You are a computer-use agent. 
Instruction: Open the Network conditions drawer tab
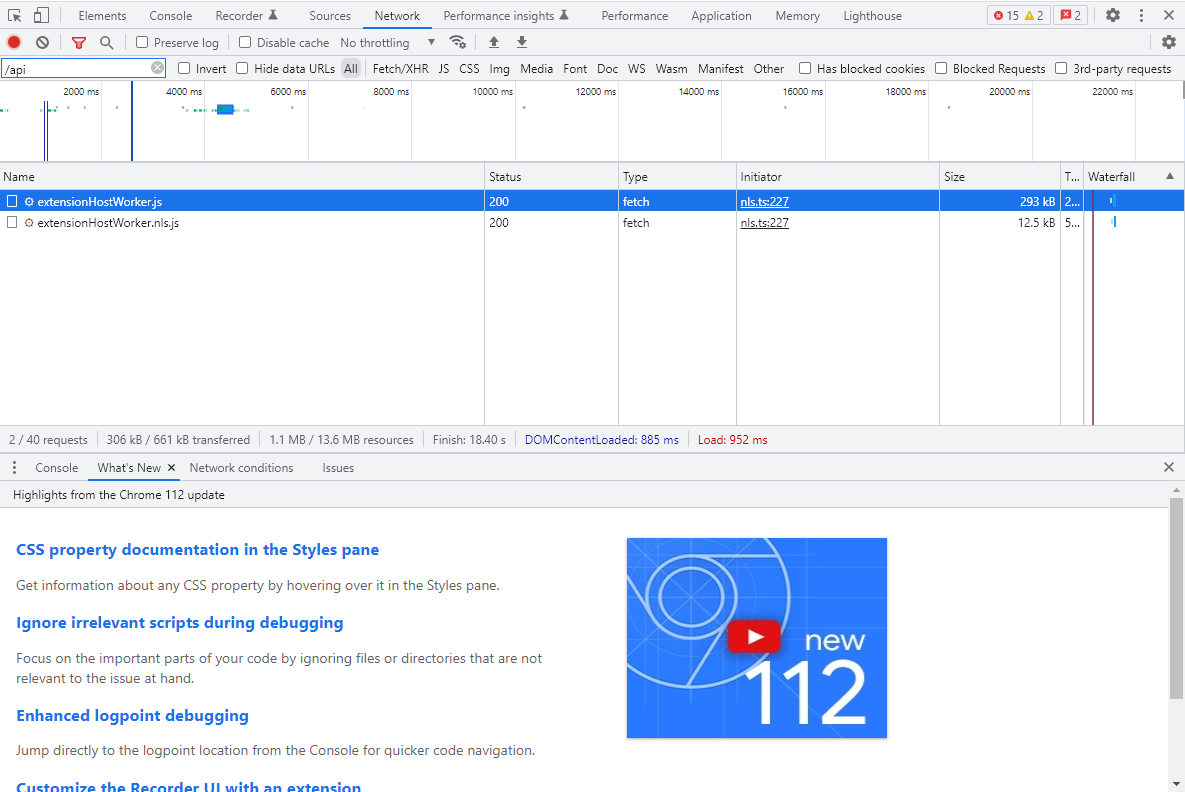[x=241, y=467]
